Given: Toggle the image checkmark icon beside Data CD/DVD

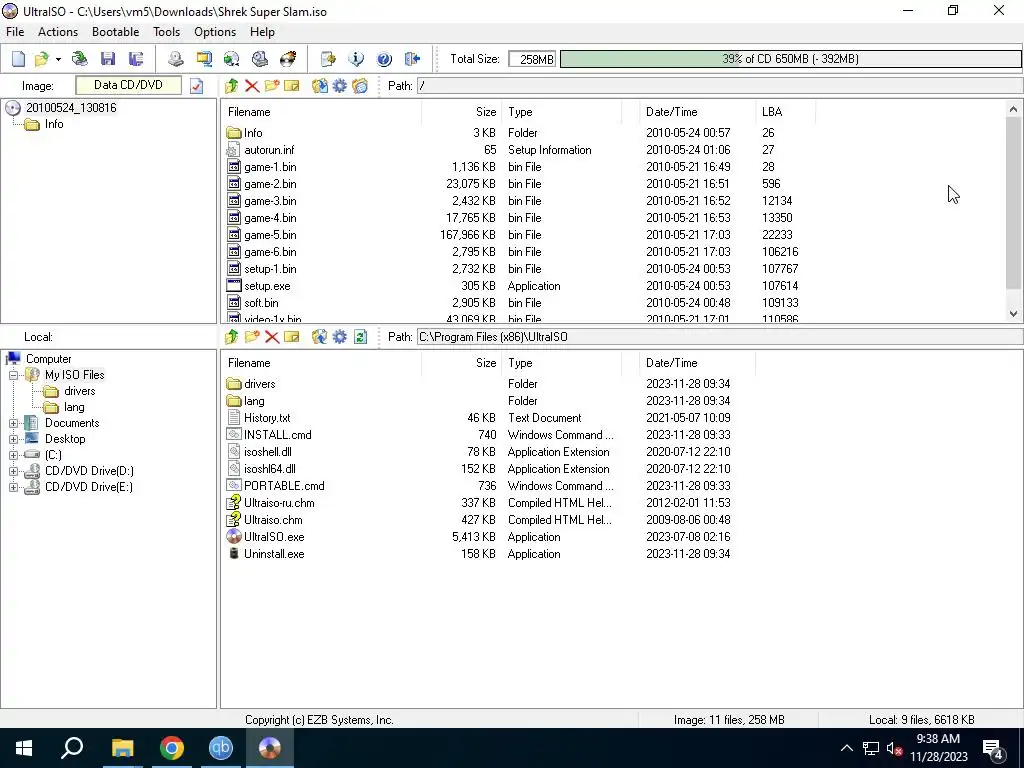Looking at the screenshot, I should tap(197, 86).
